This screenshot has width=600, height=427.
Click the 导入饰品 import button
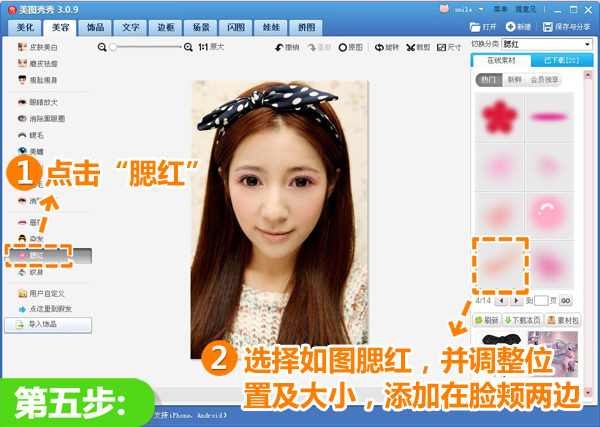pos(48,325)
